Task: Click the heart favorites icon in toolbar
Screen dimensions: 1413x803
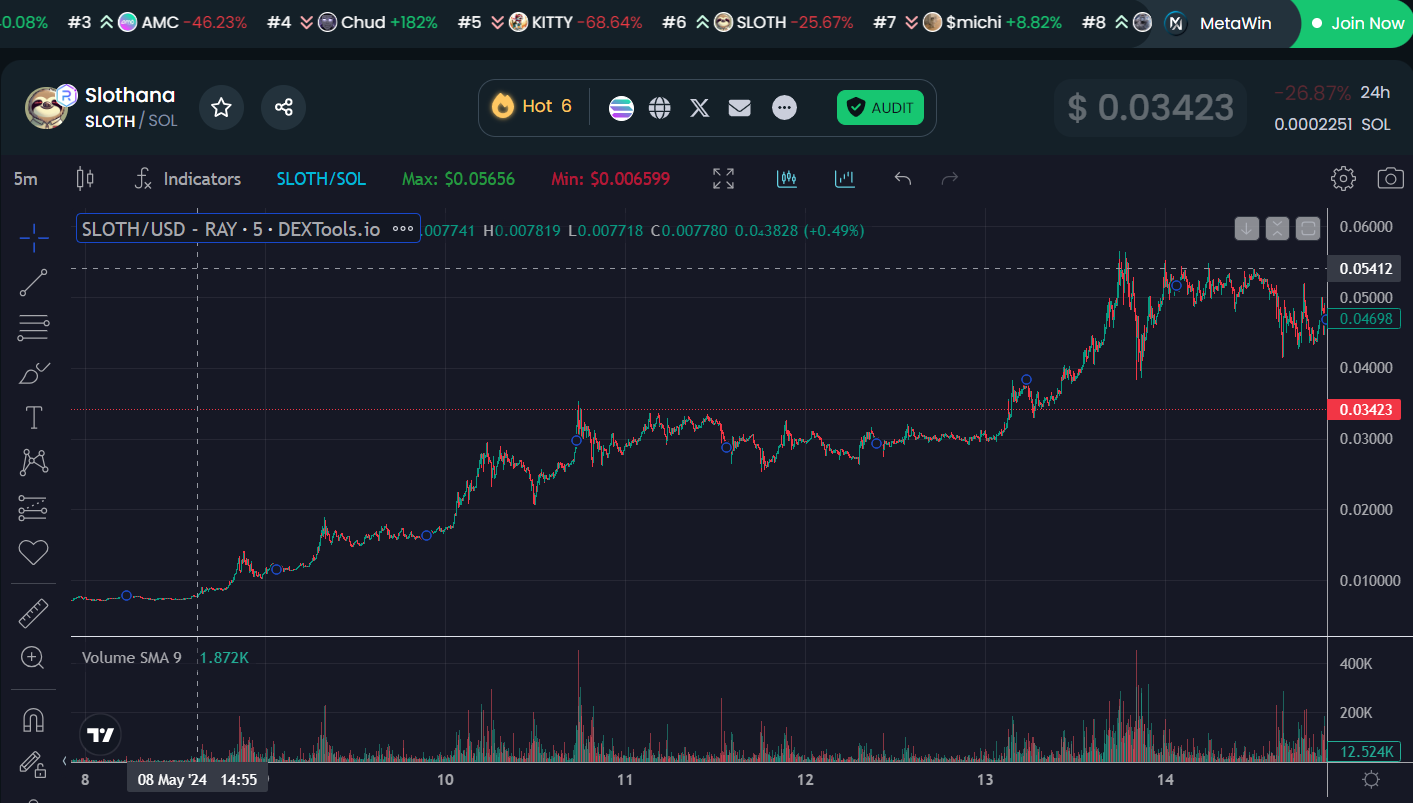Action: pyautogui.click(x=33, y=552)
